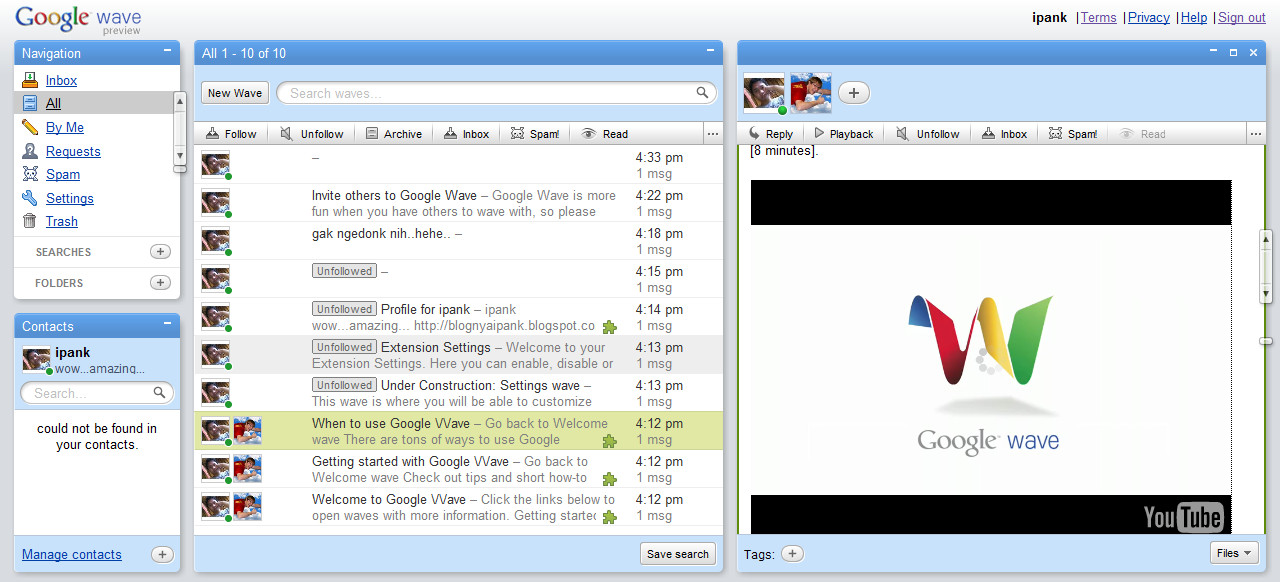The height and width of the screenshot is (582, 1280).
Task: Mark wave as Spam in search toolbar
Action: pos(535,134)
